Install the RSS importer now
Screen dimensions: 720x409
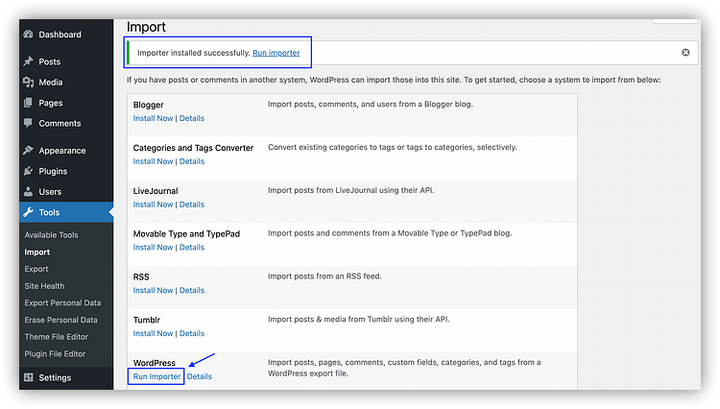point(153,290)
